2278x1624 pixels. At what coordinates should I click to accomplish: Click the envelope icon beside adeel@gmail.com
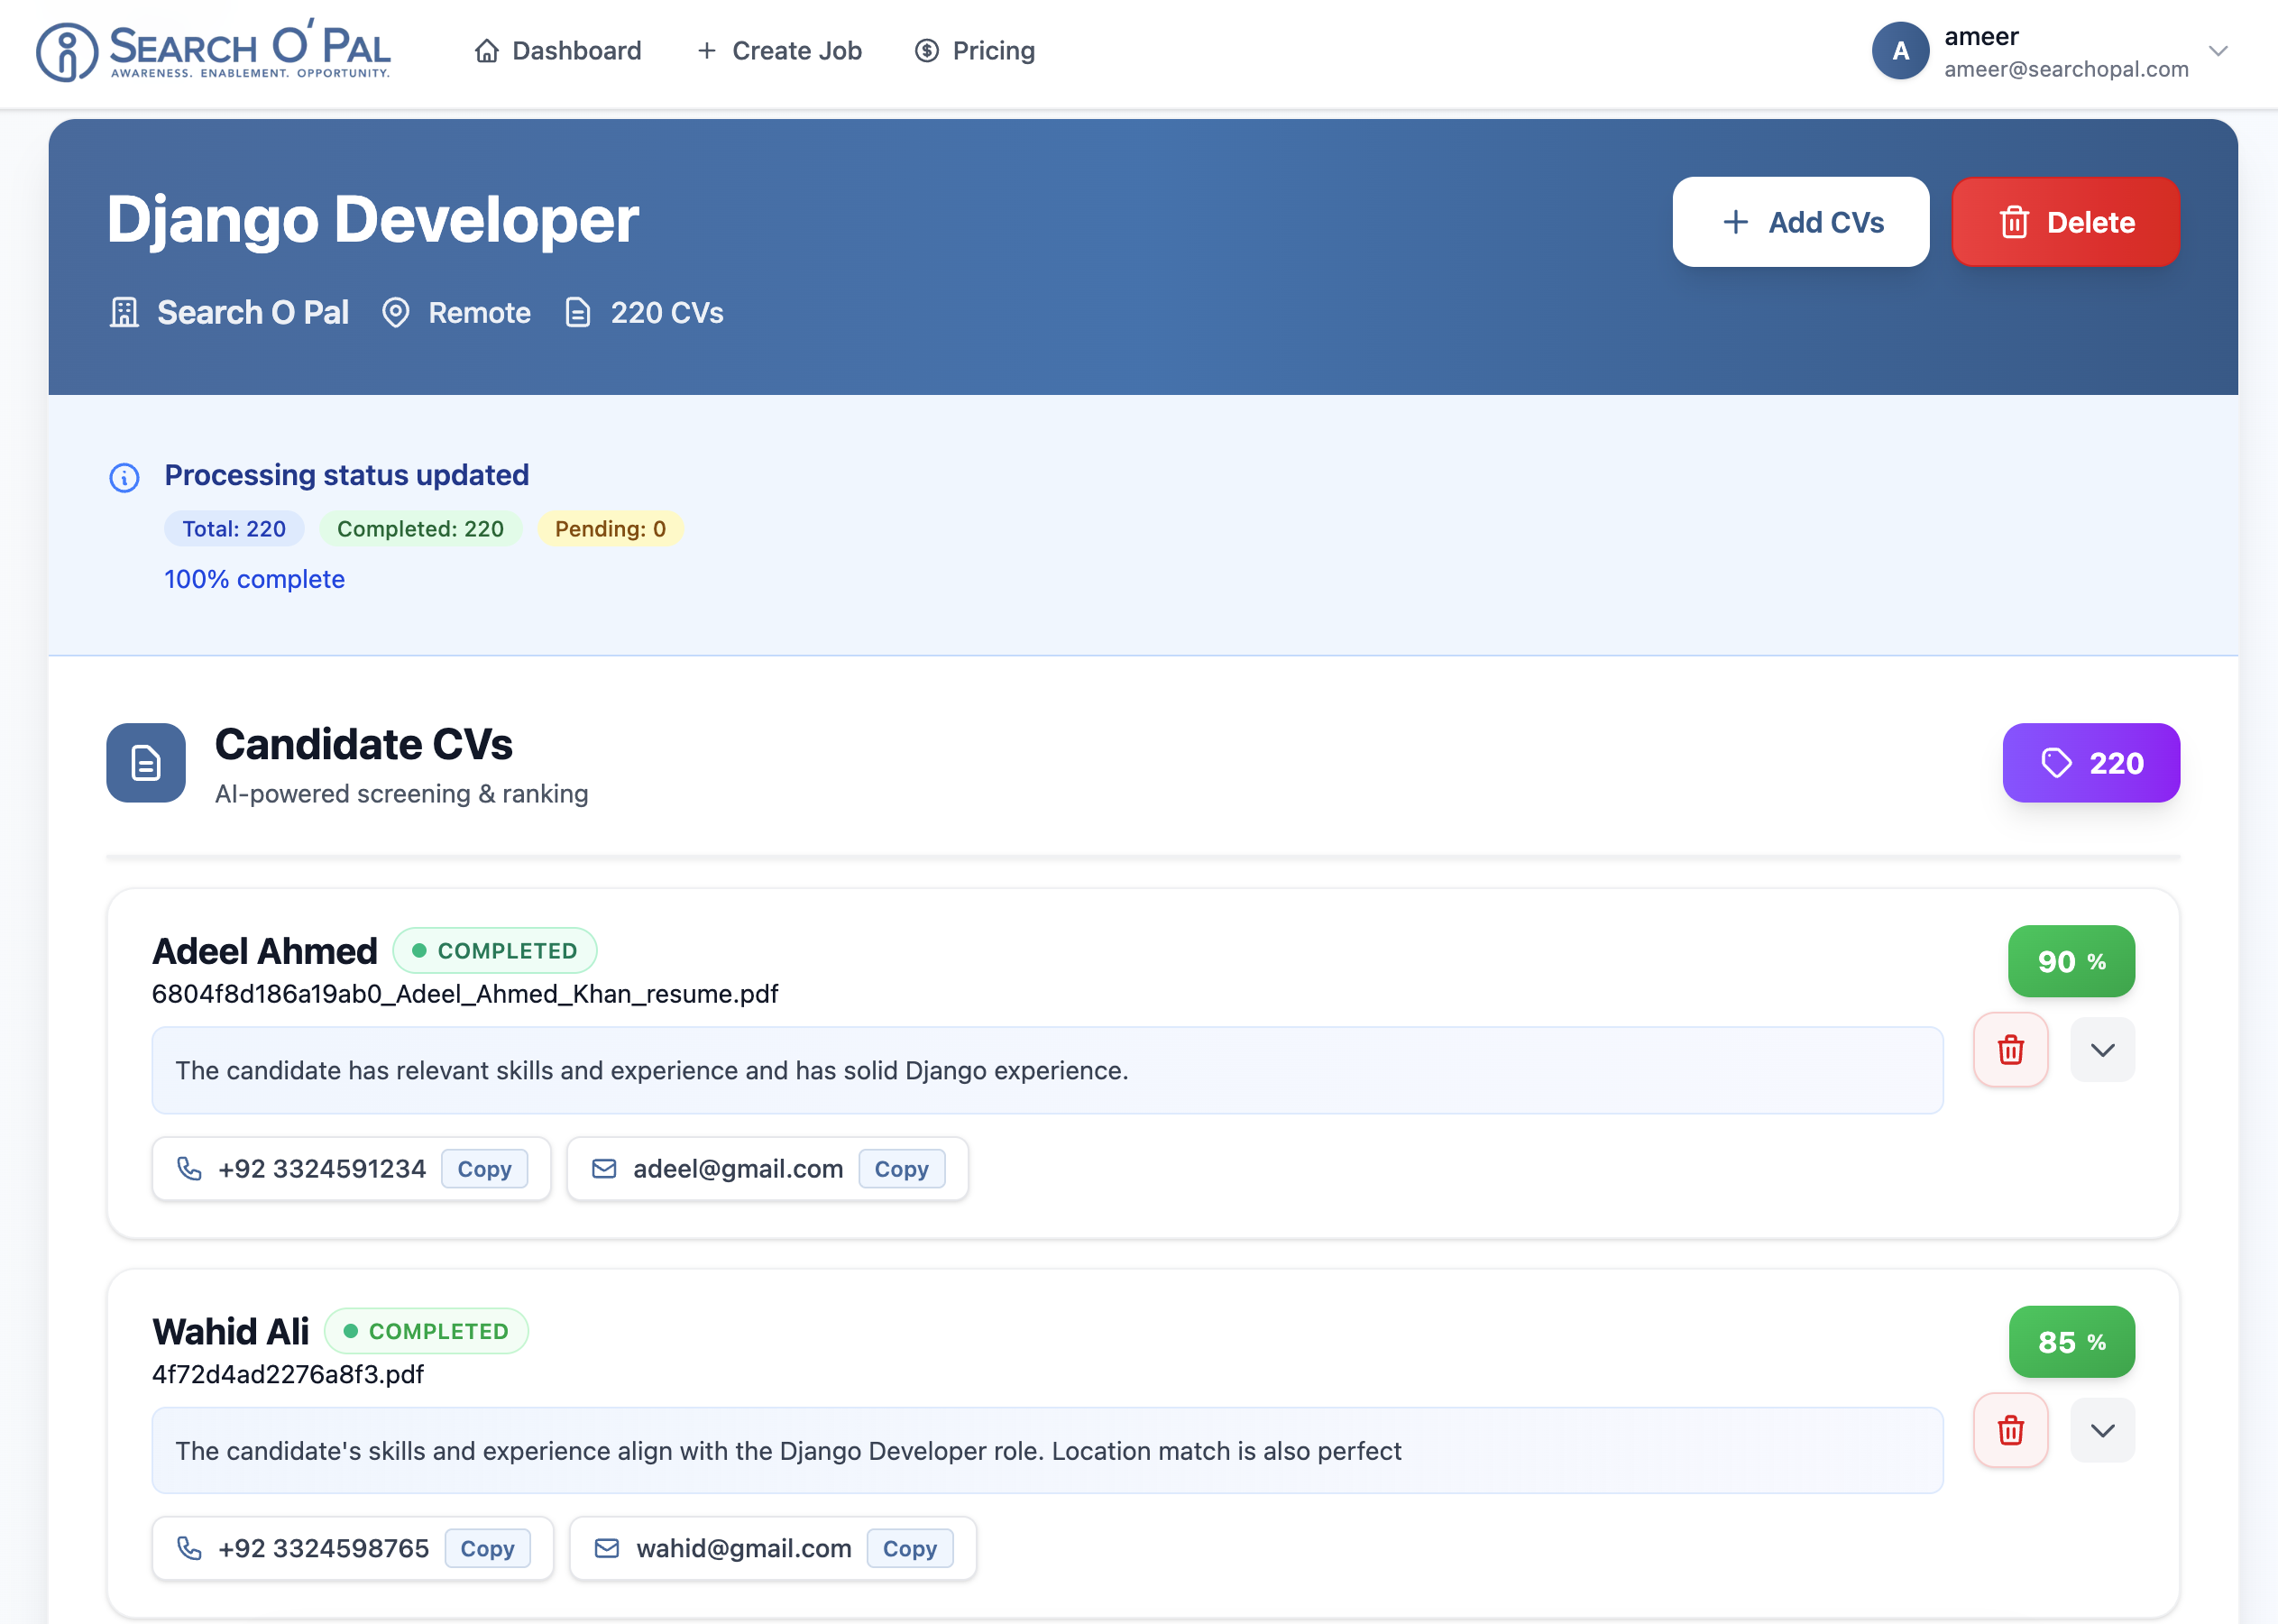[604, 1169]
